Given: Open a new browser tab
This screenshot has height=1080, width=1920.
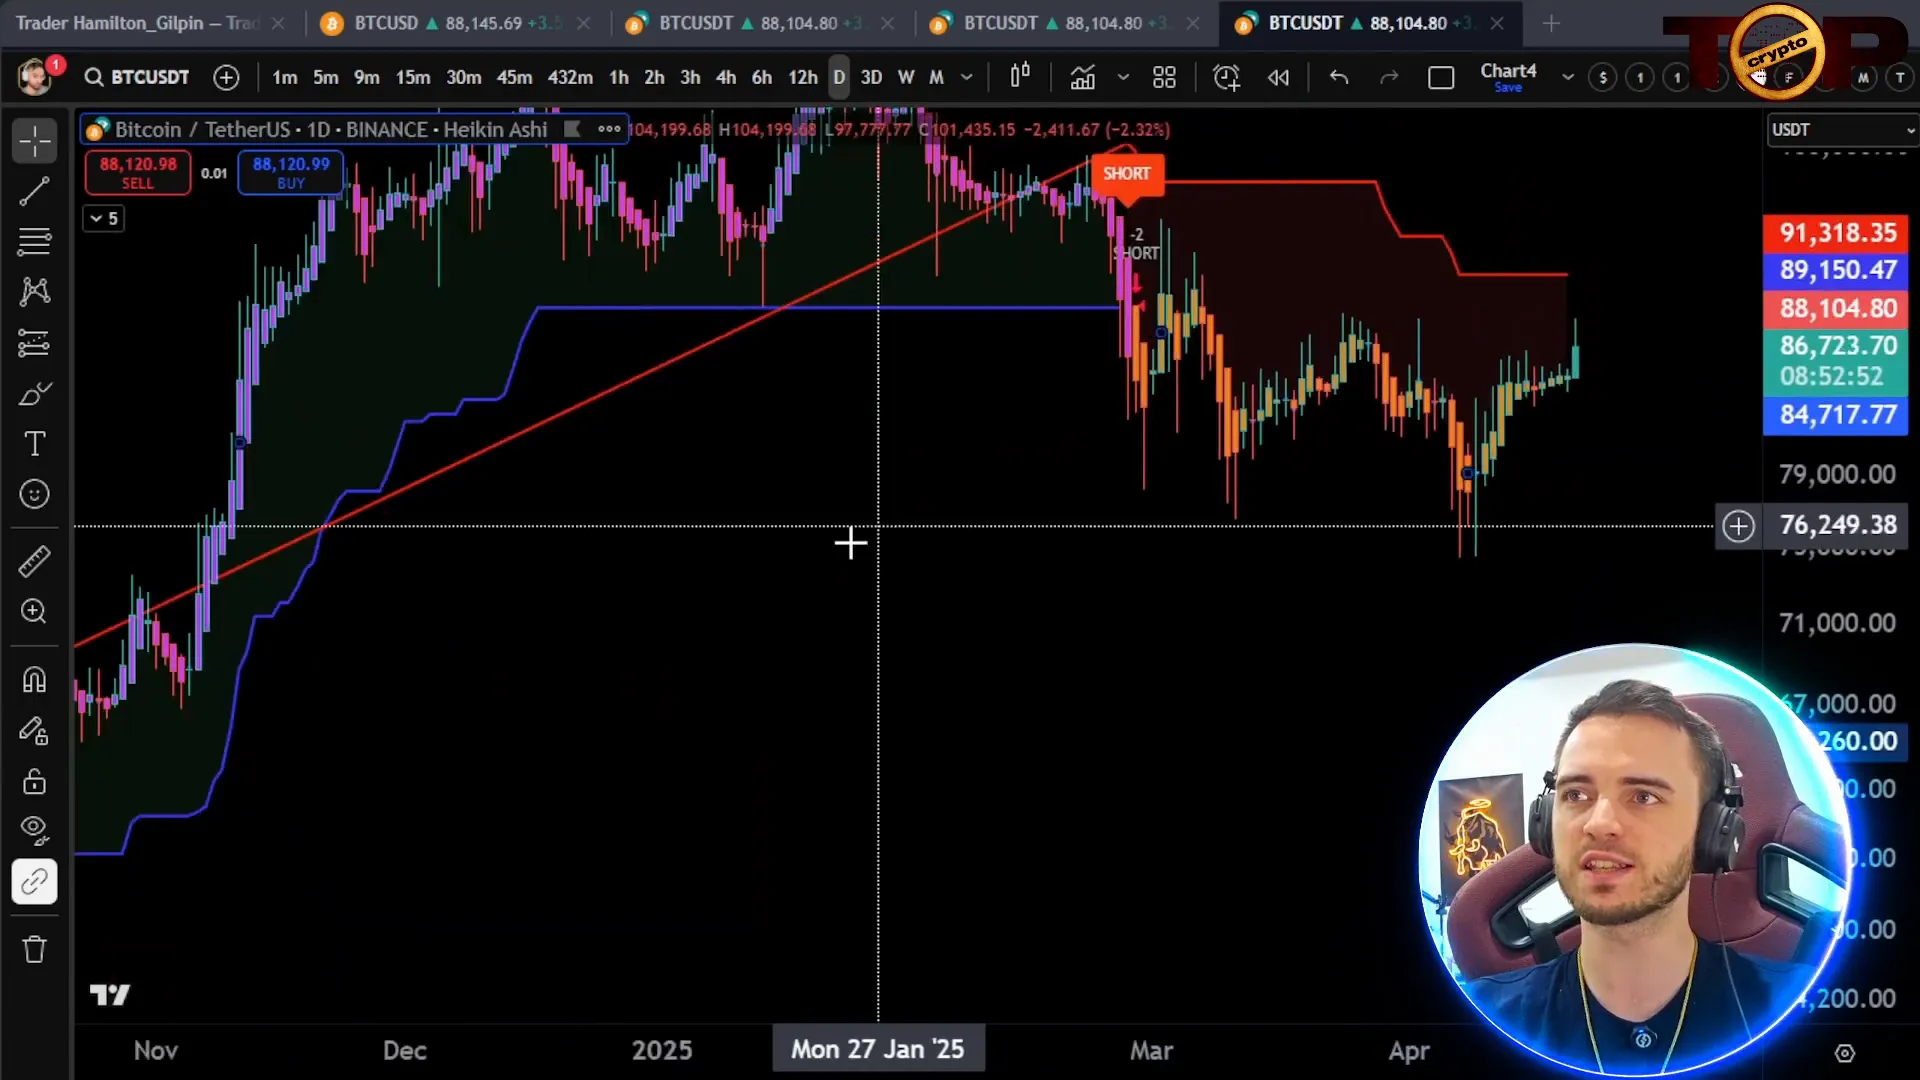Looking at the screenshot, I should pyautogui.click(x=1551, y=23).
